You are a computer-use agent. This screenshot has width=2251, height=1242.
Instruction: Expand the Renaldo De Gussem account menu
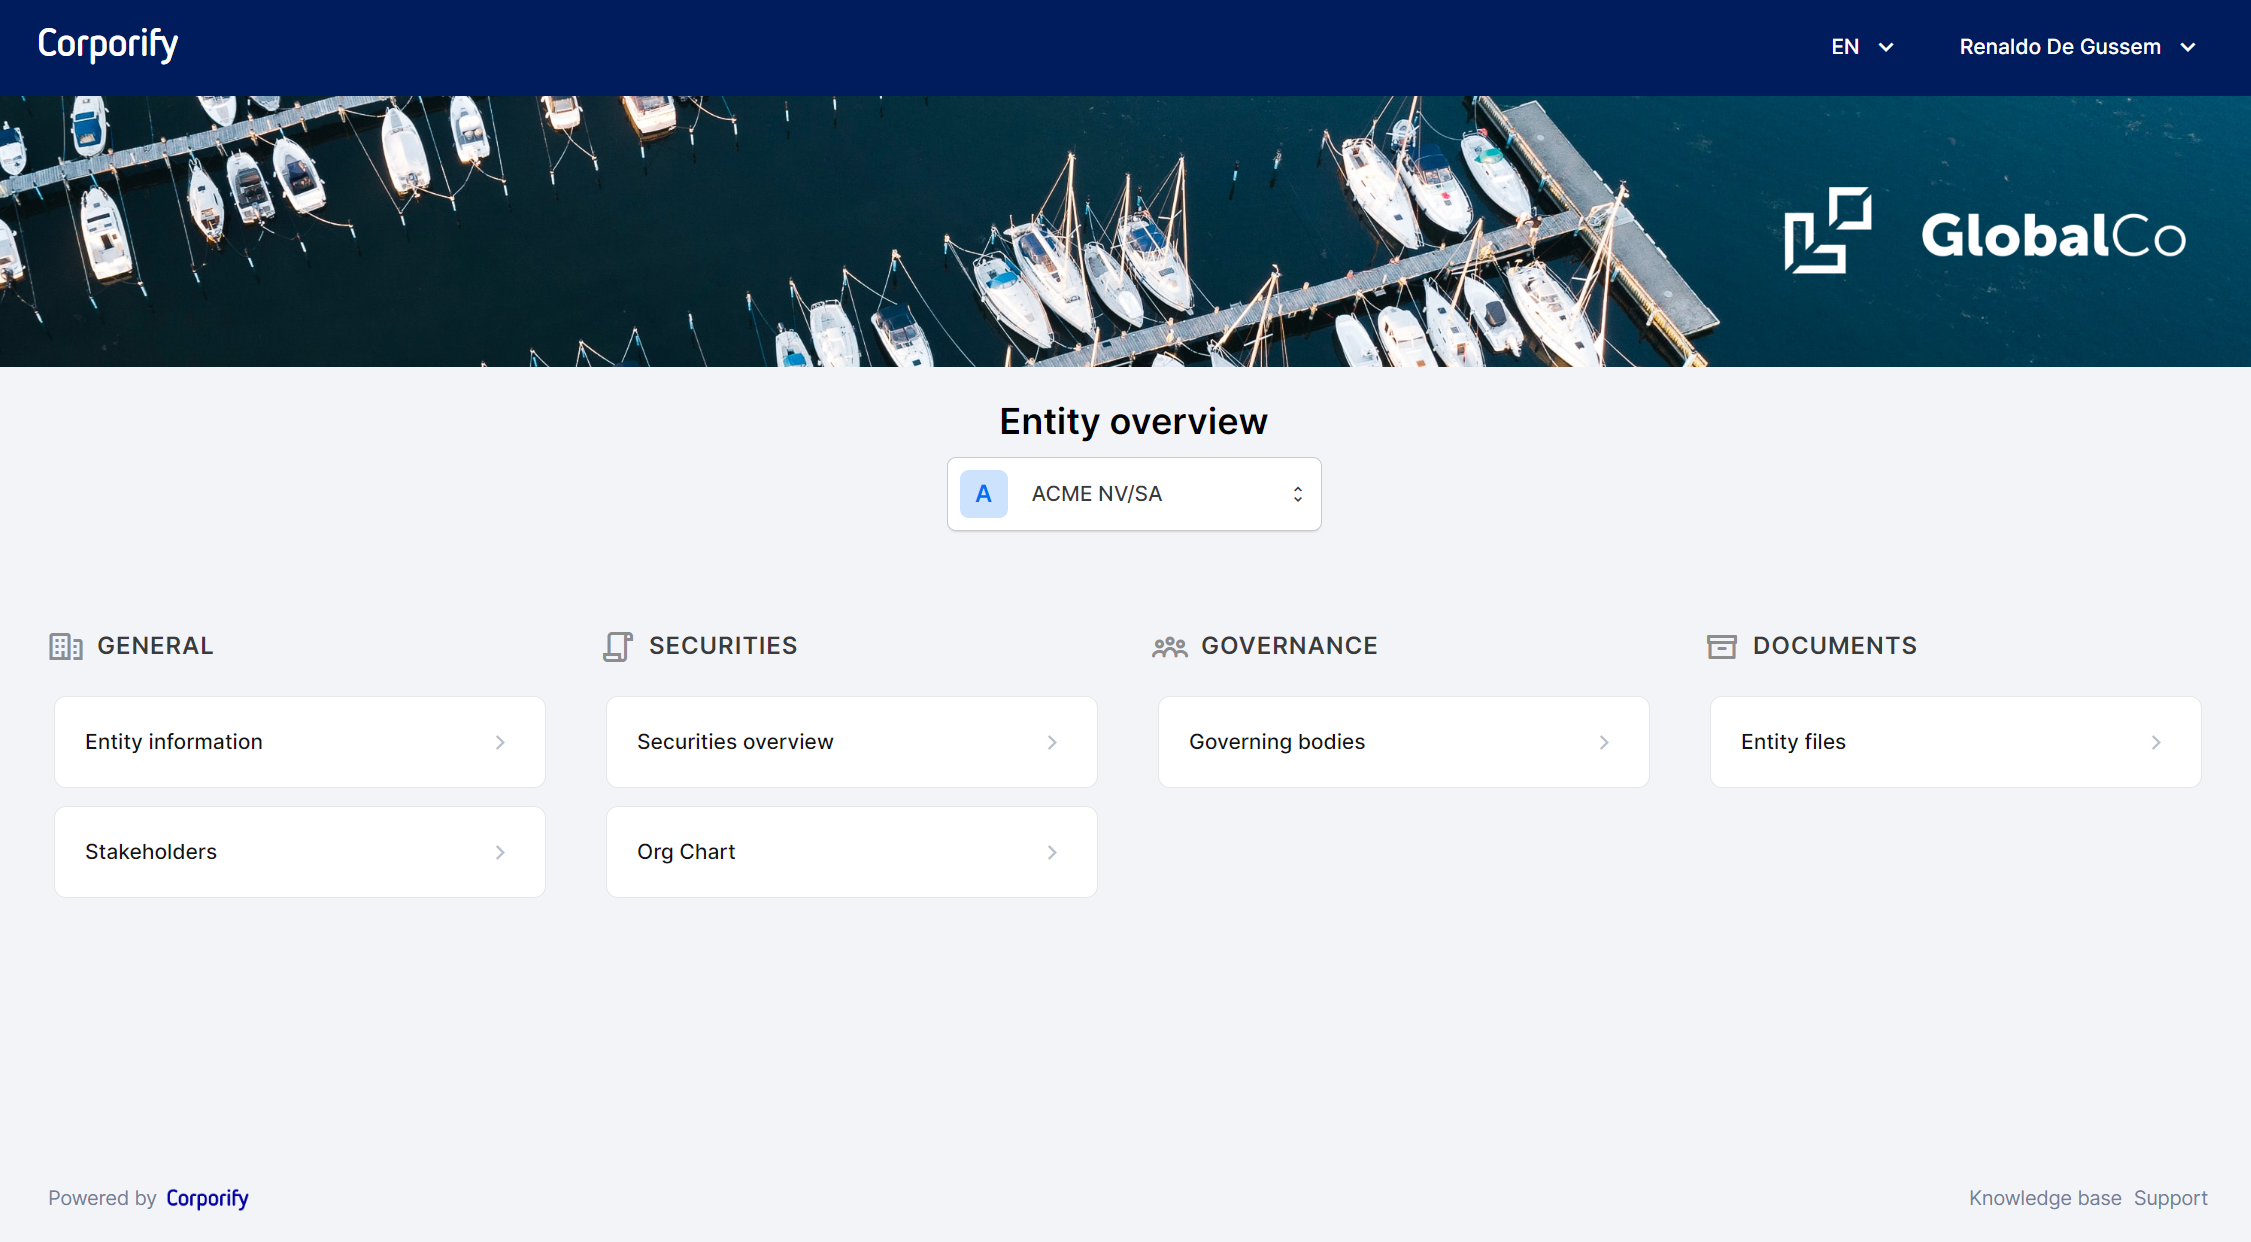tap(2079, 46)
